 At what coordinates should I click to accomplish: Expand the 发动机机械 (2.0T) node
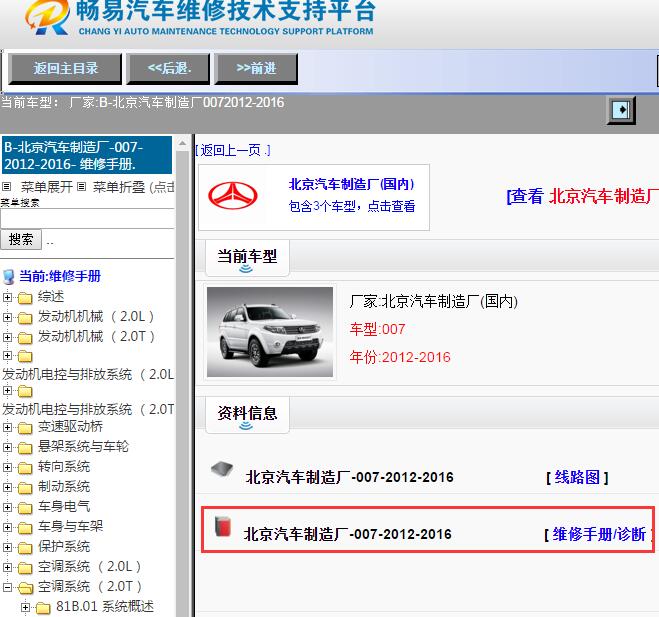tap(7, 338)
